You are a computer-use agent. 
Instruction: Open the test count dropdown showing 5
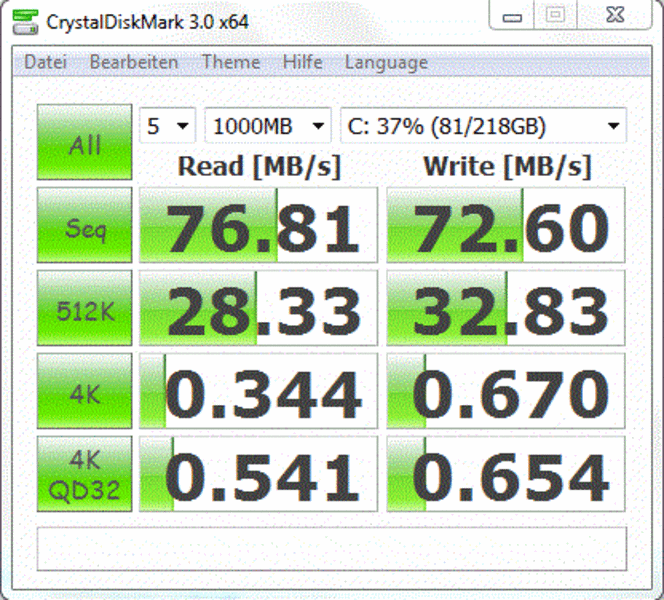tap(168, 126)
